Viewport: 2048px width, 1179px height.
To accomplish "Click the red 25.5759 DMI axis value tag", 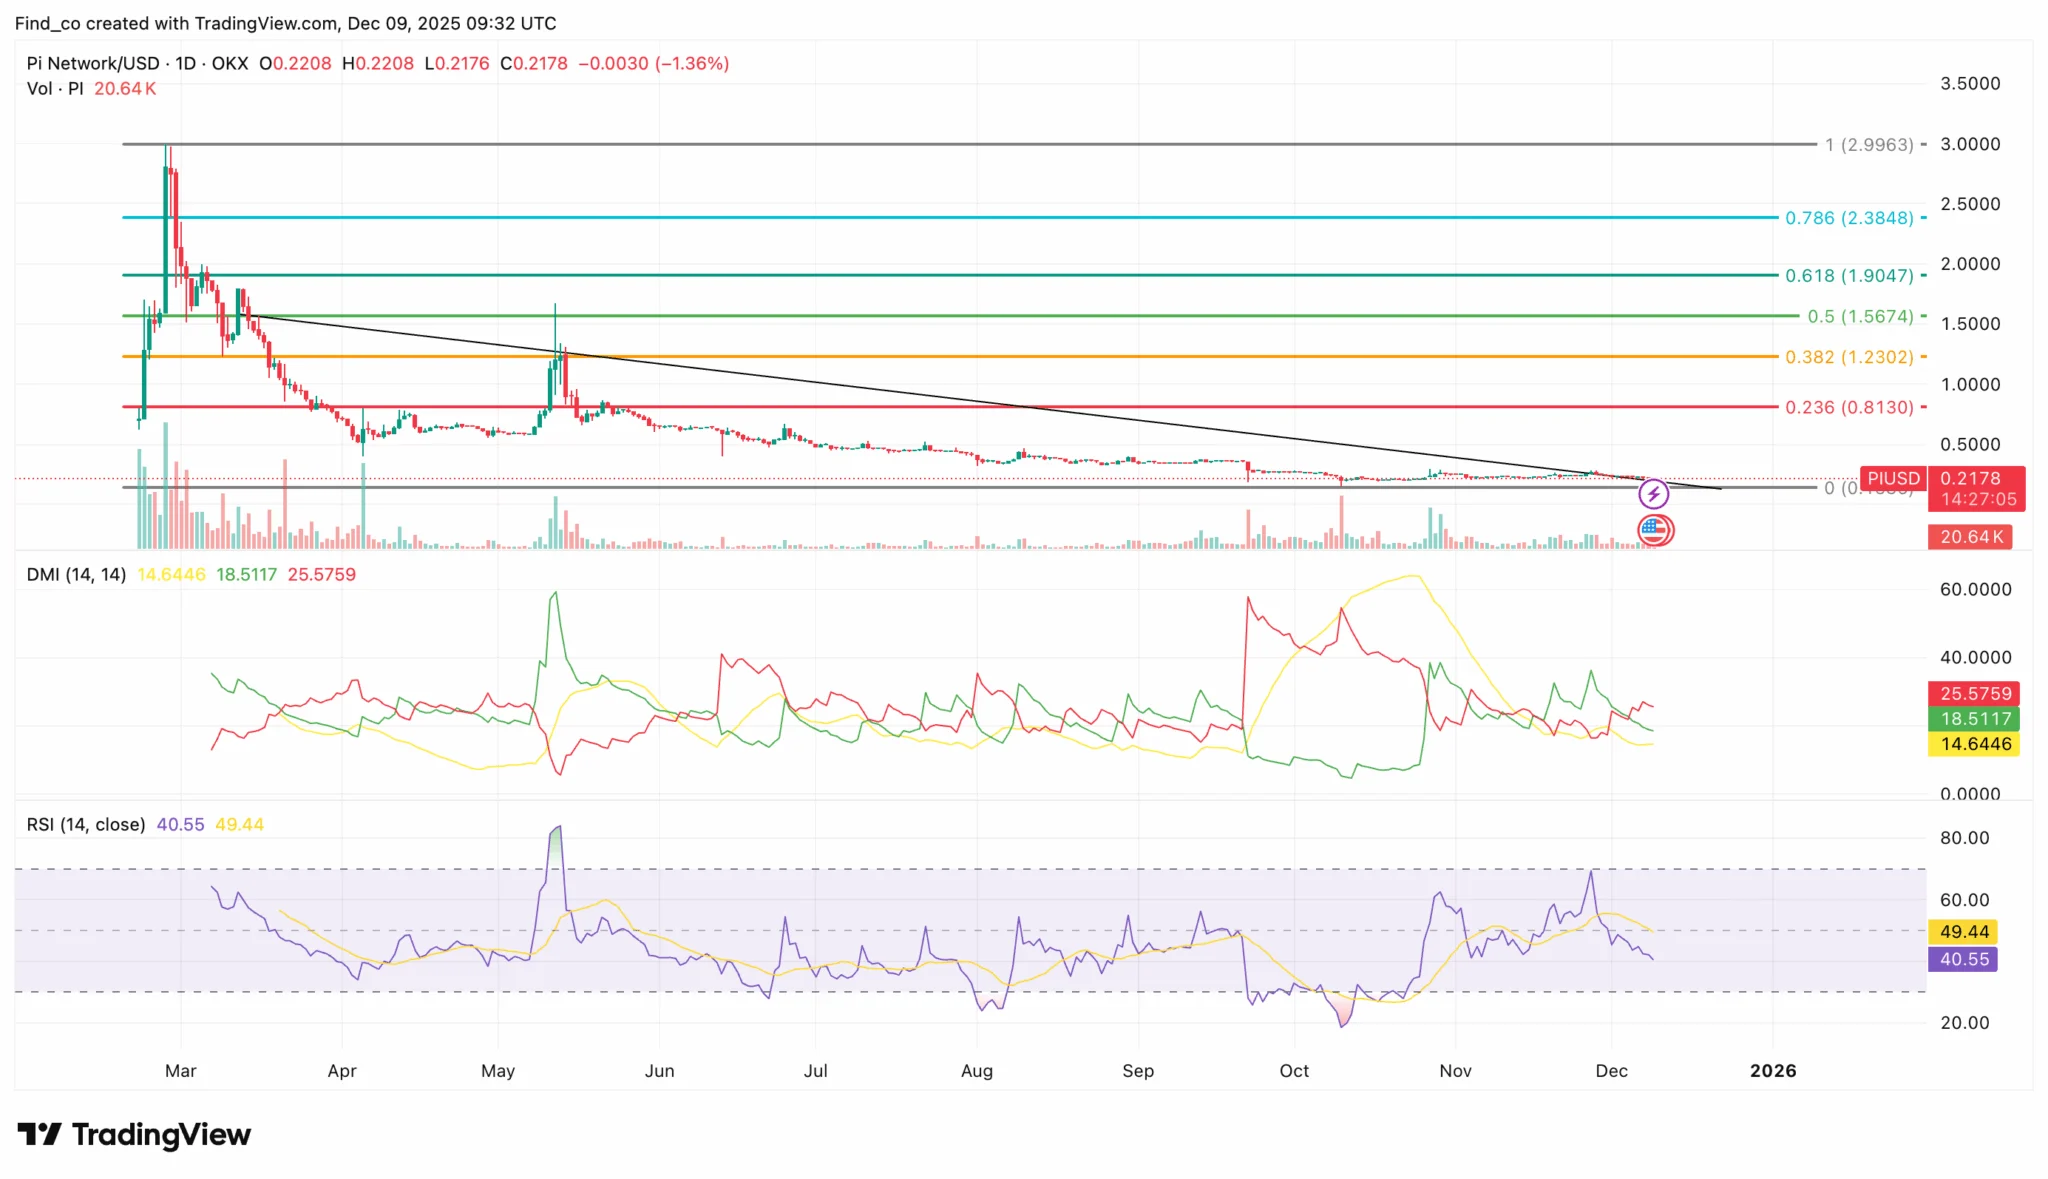I will coord(1974,694).
